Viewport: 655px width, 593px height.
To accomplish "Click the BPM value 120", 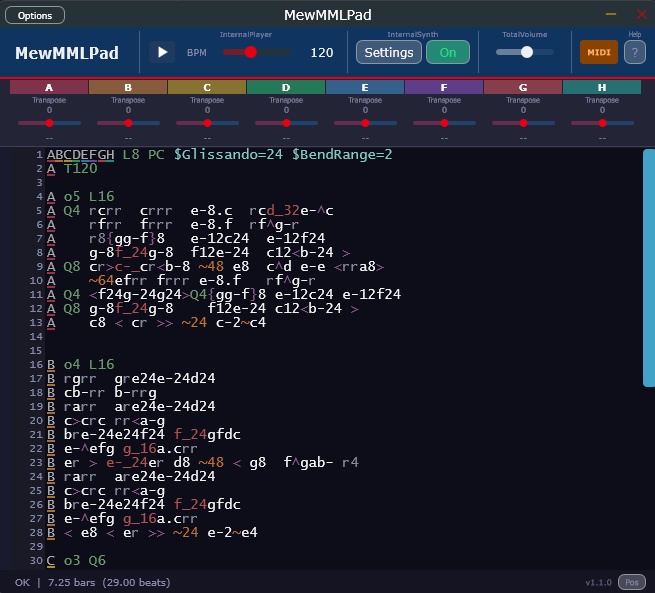I will (322, 53).
